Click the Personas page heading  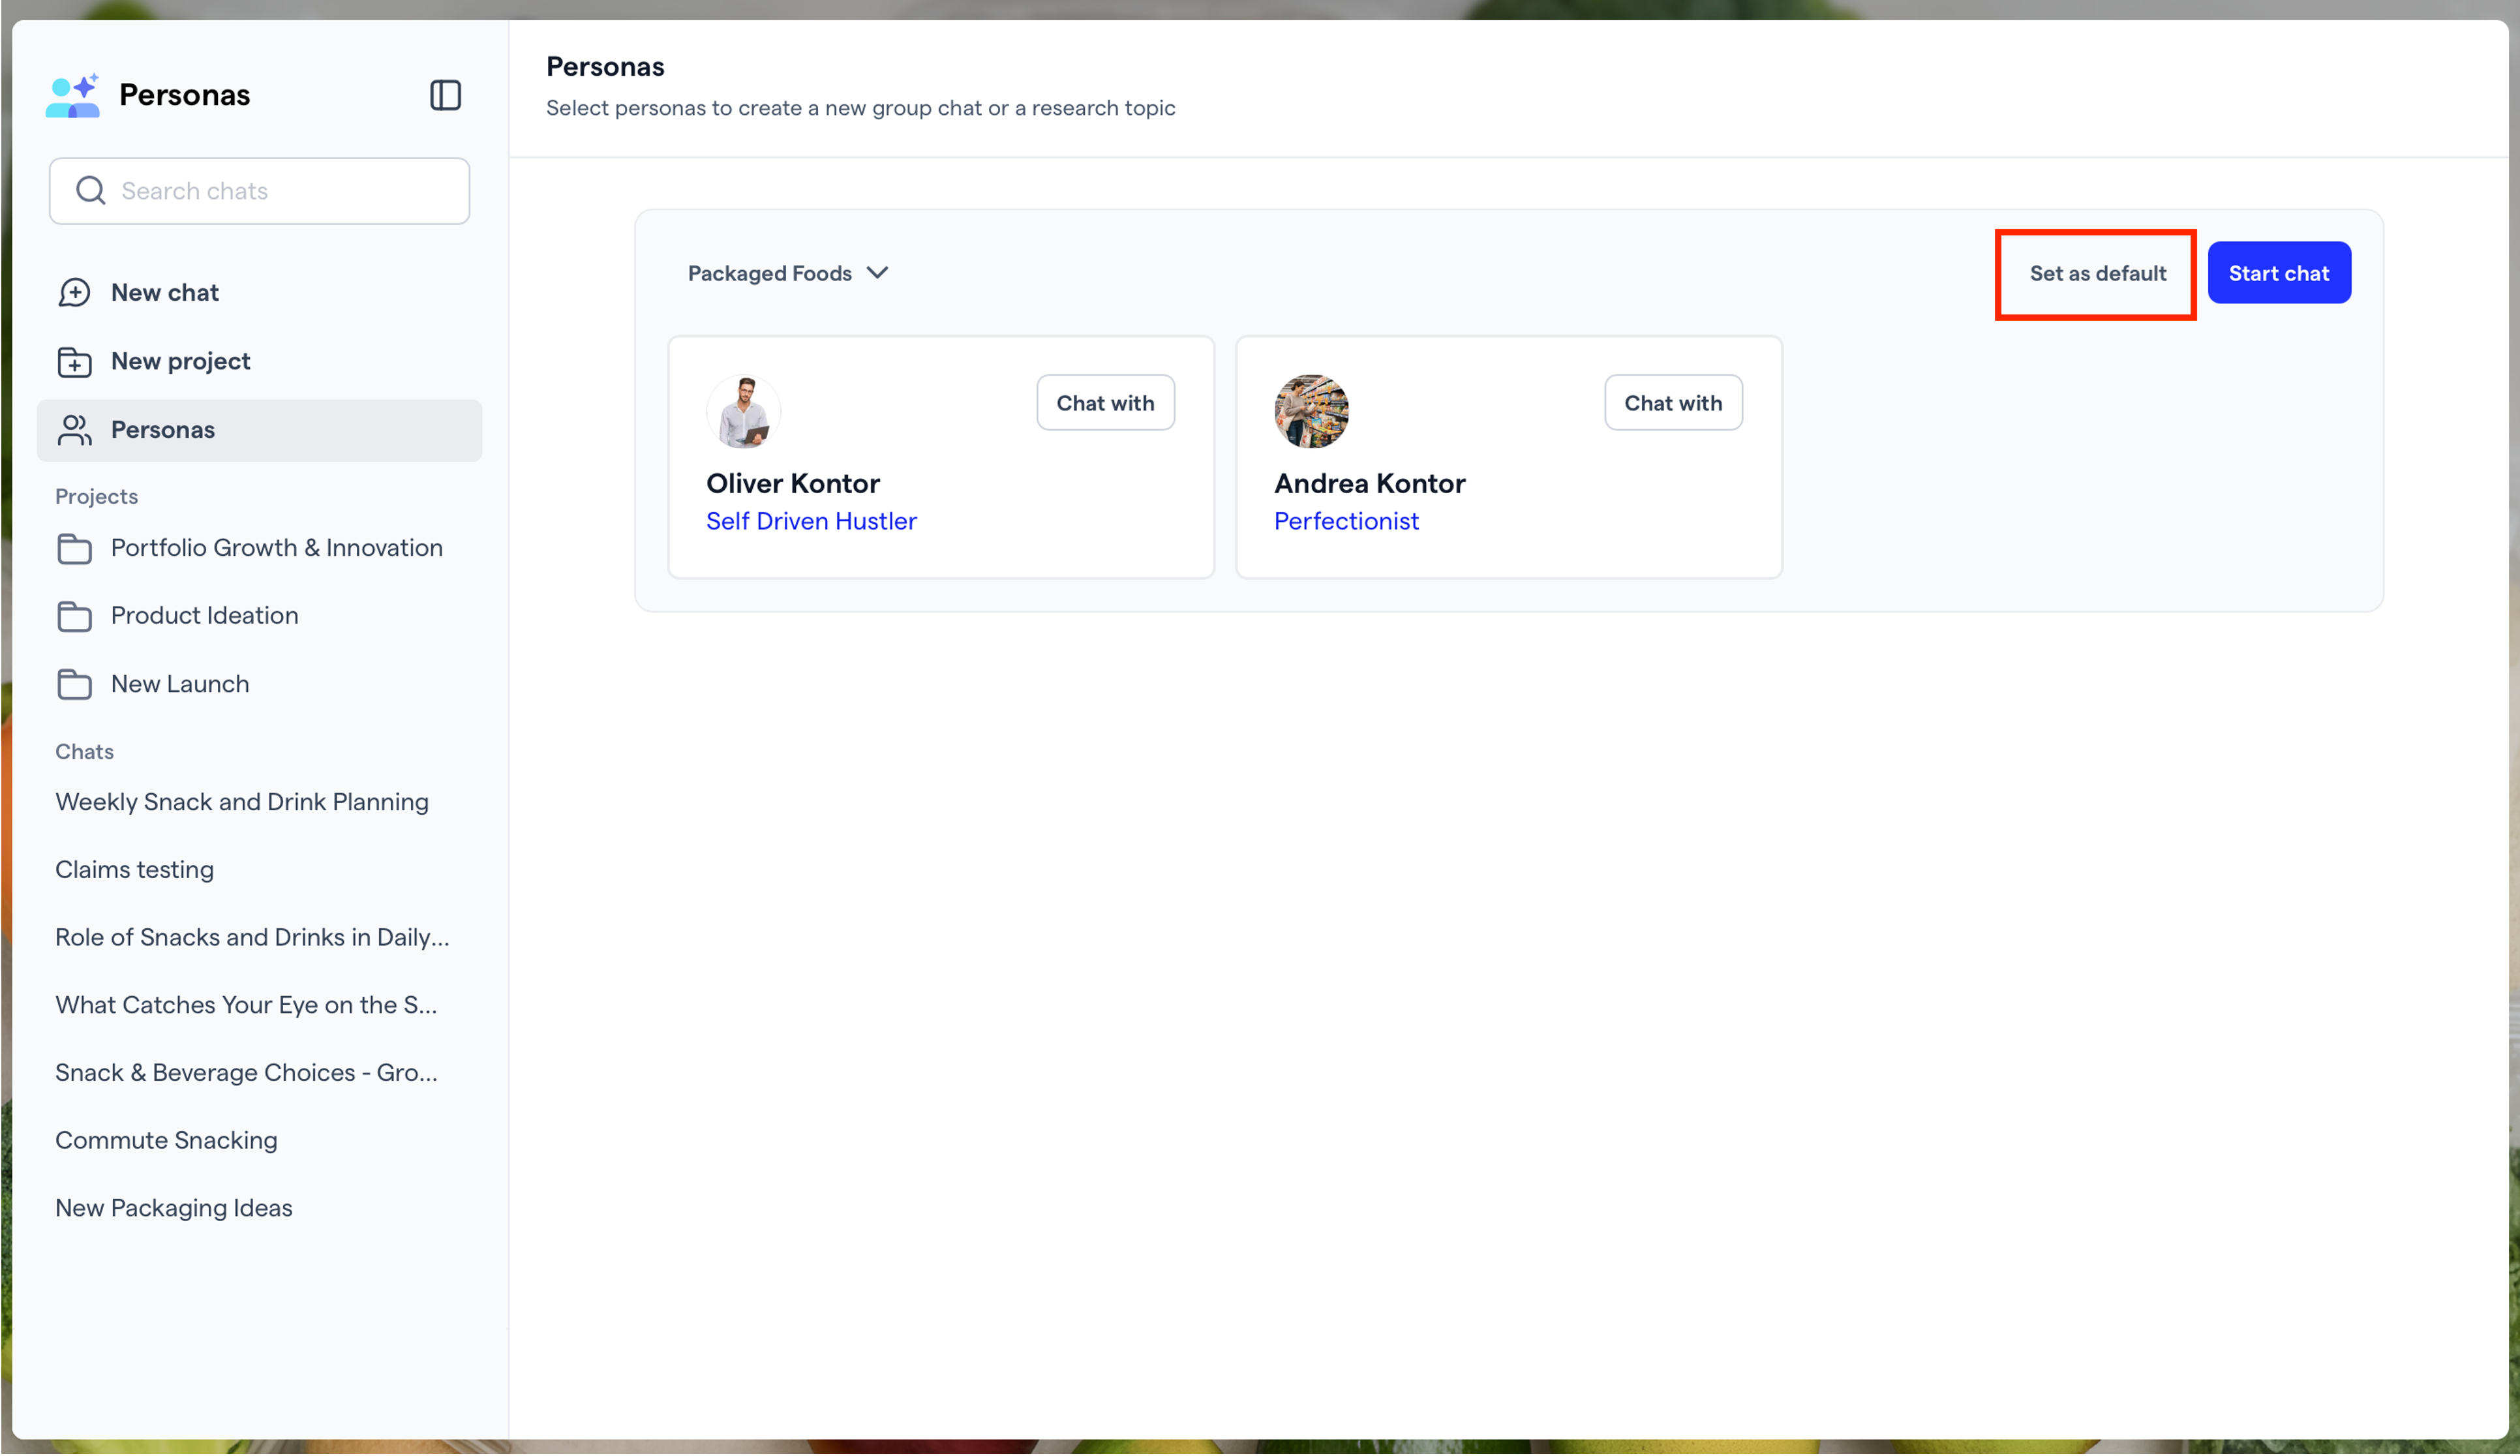coord(605,66)
